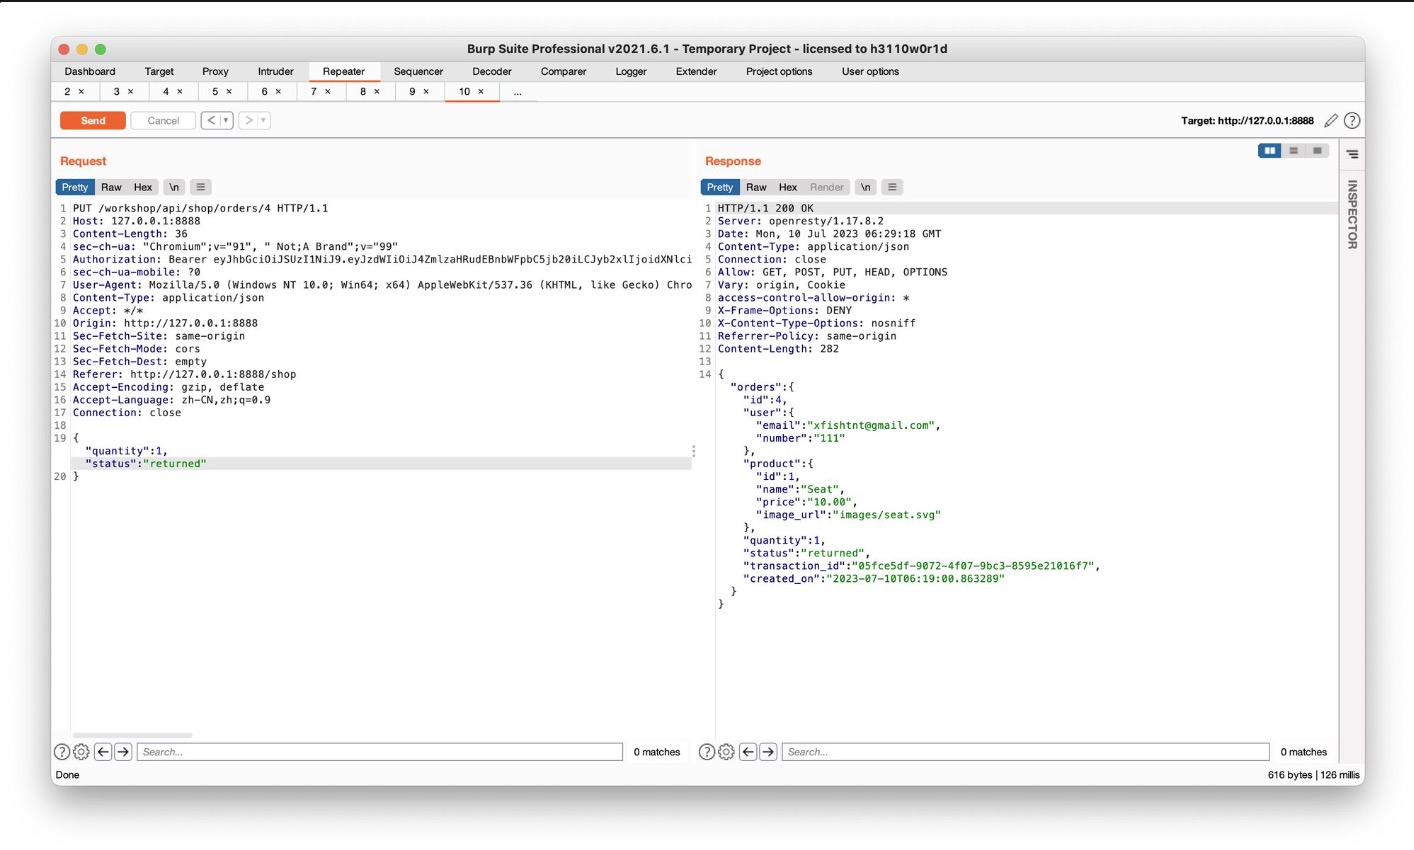Screen dimensions: 1414x850
Task: Select Repeater tab 7
Action: pos(320,92)
